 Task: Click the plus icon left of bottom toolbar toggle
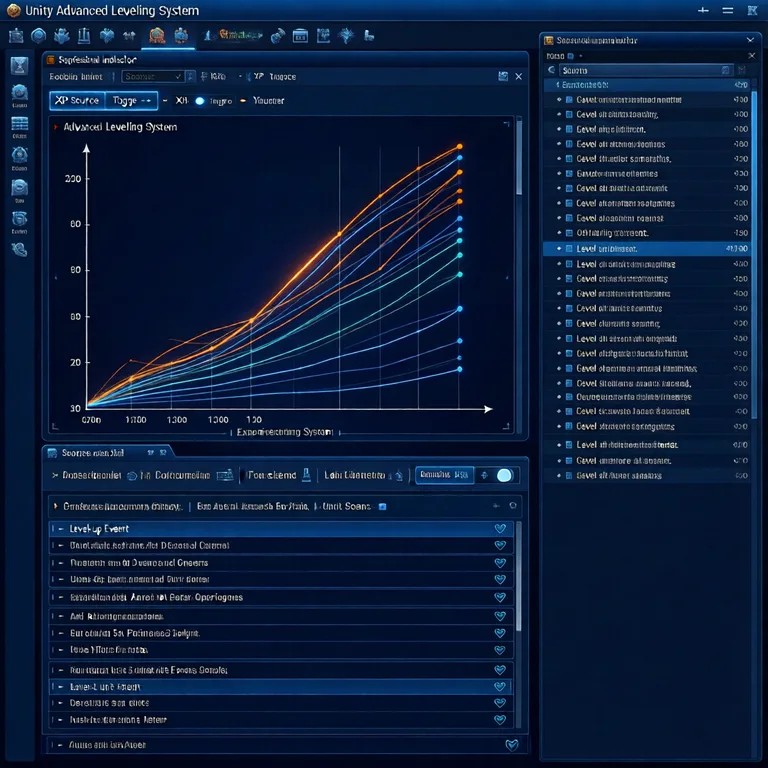tap(484, 475)
